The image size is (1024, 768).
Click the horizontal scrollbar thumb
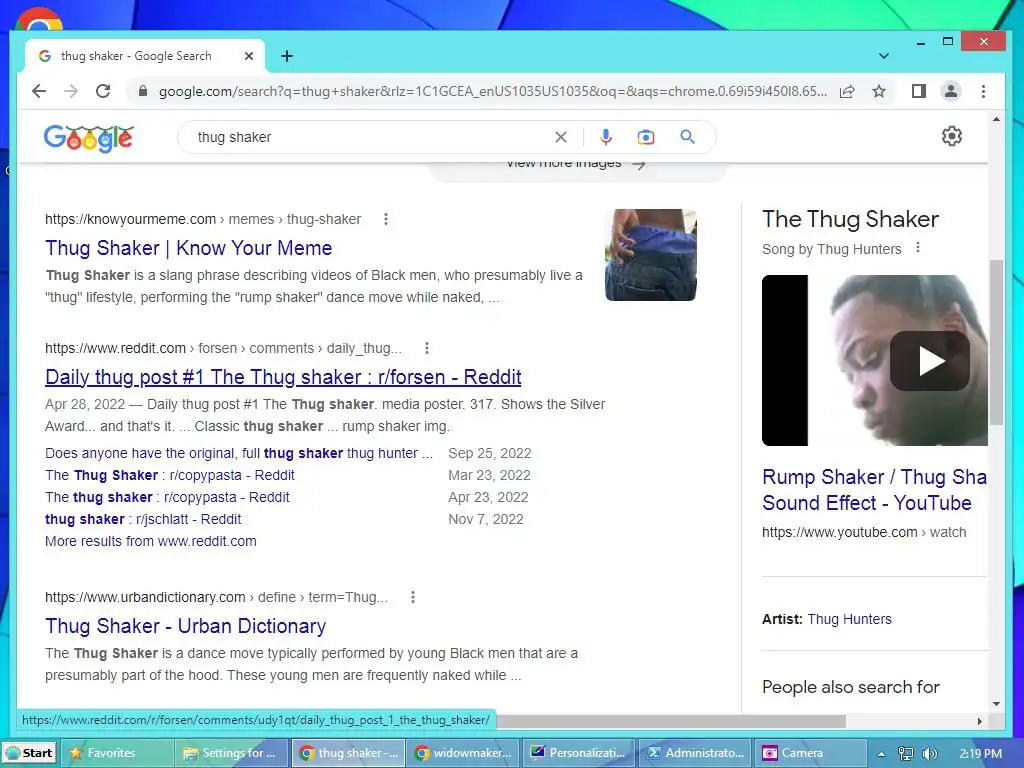click(671, 722)
